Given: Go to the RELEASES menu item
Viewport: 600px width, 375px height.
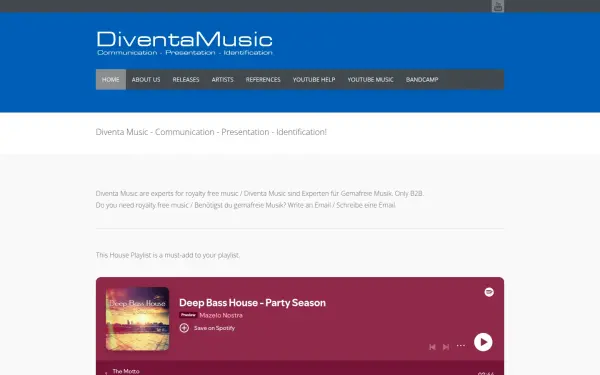Looking at the screenshot, I should tap(186, 80).
